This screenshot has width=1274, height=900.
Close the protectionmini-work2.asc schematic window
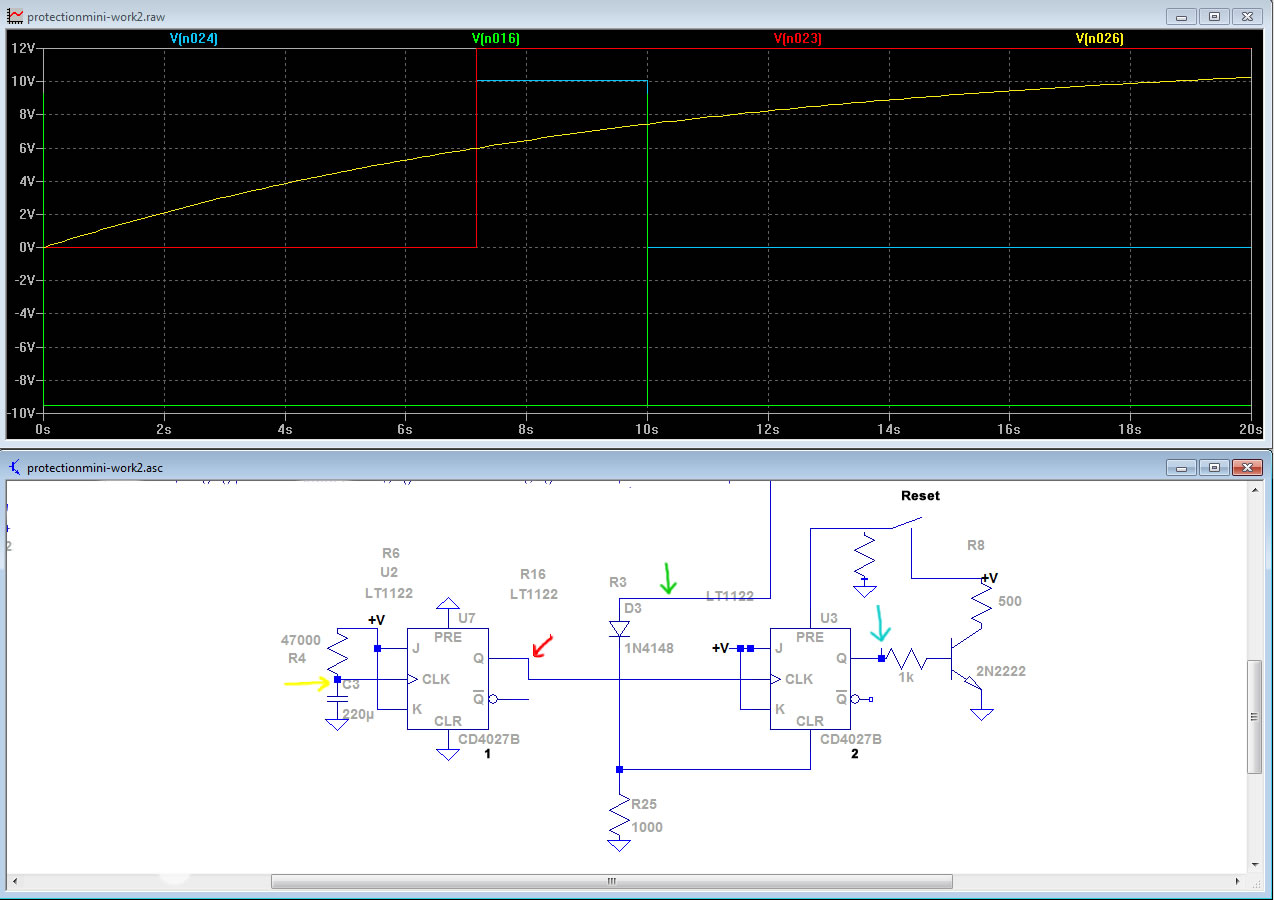point(1247,467)
